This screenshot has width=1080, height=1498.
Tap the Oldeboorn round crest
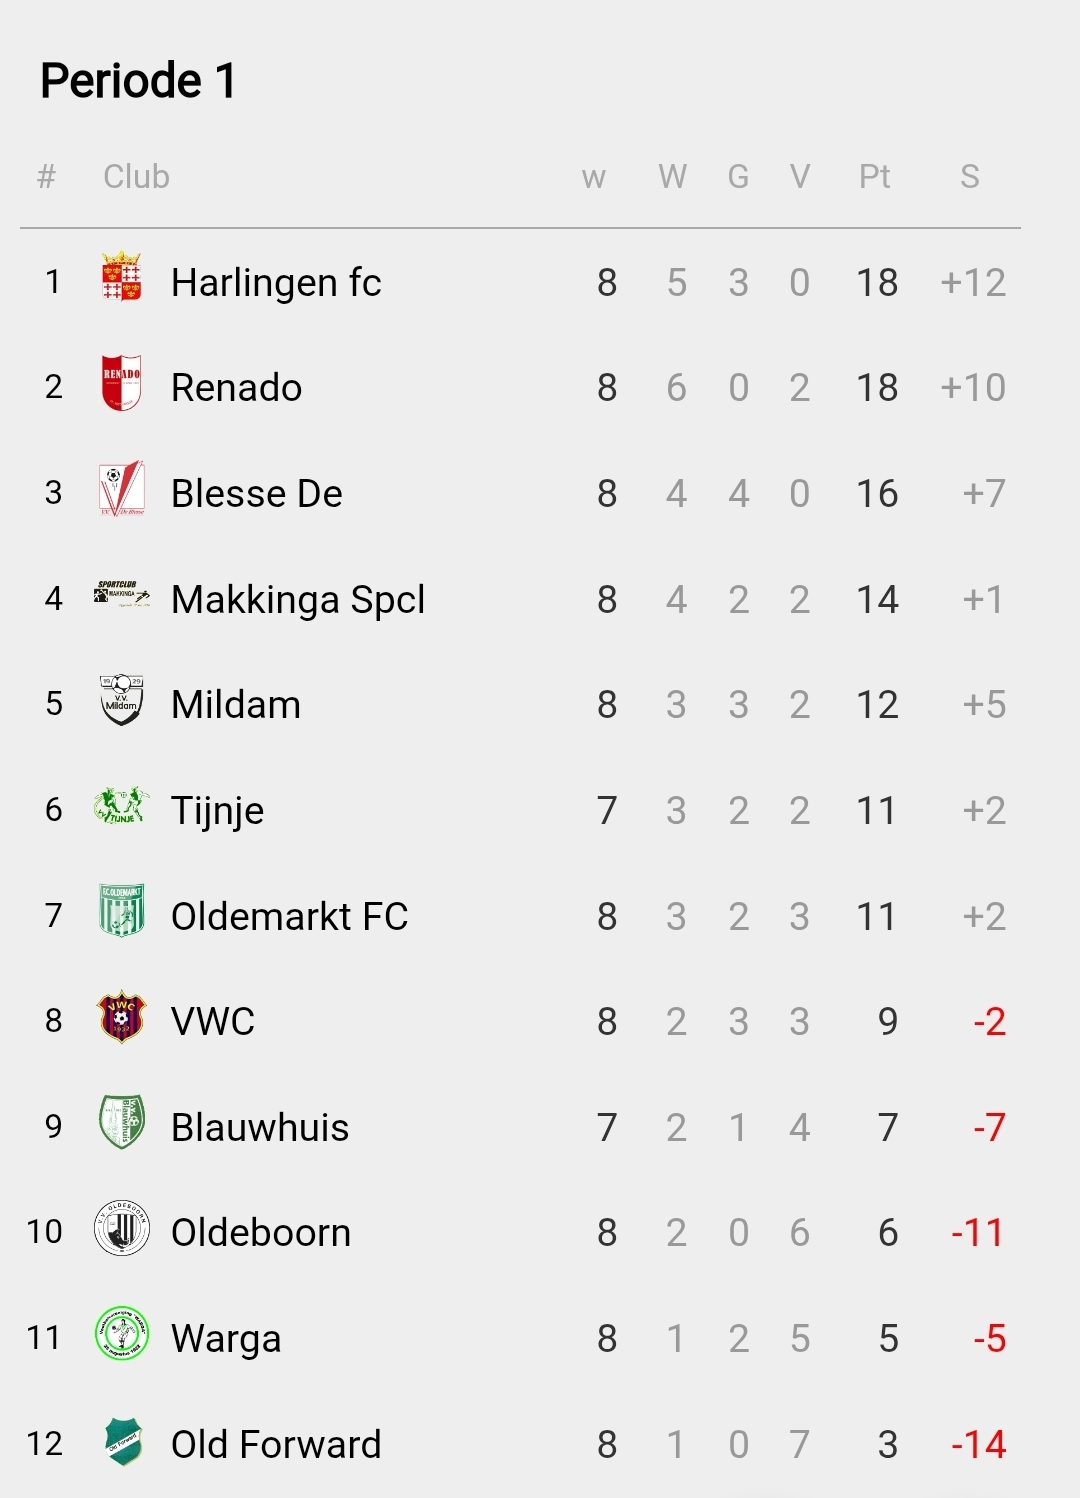point(121,1228)
